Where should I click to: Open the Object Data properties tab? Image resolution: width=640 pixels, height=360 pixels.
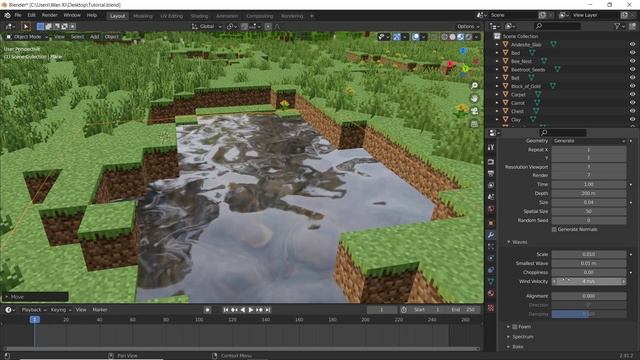(x=491, y=282)
